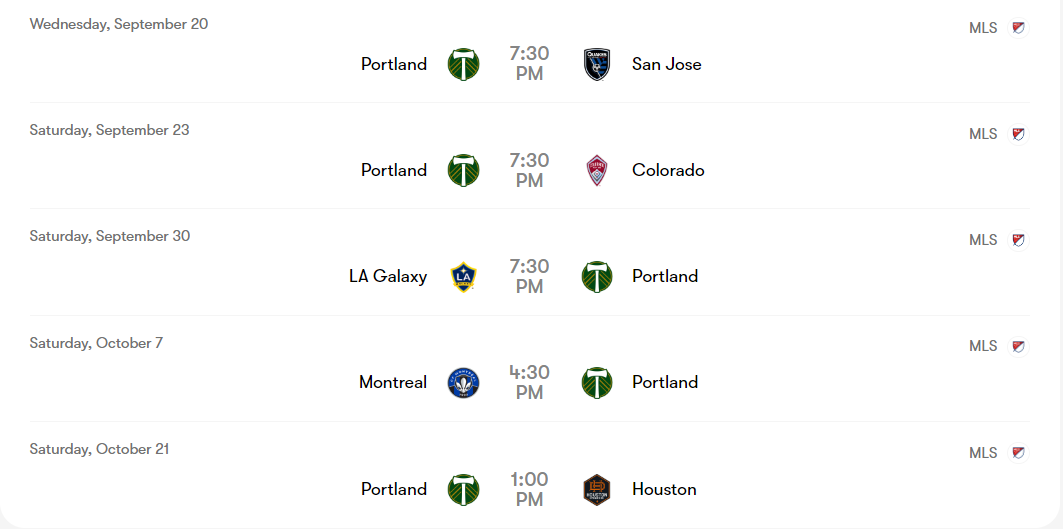1063x529 pixels.
Task: Click the Saturday, September 30 date label
Action: [110, 236]
